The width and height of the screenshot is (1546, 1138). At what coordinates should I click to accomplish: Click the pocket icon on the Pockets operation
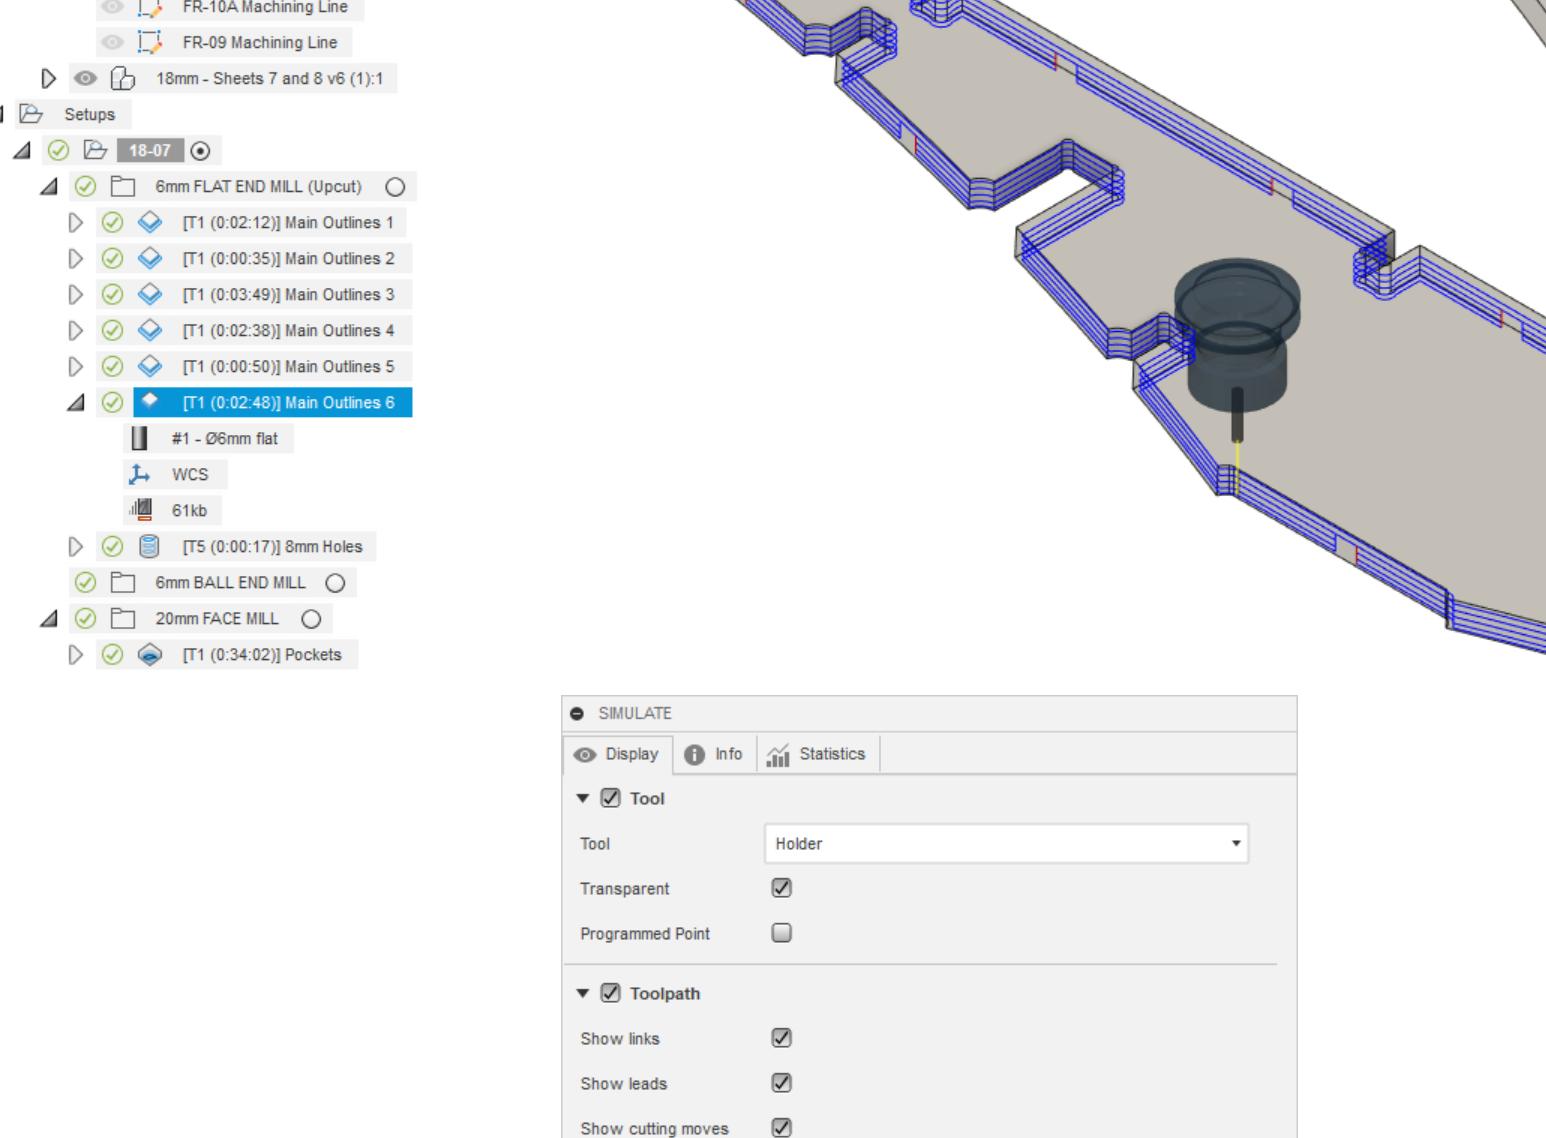150,654
